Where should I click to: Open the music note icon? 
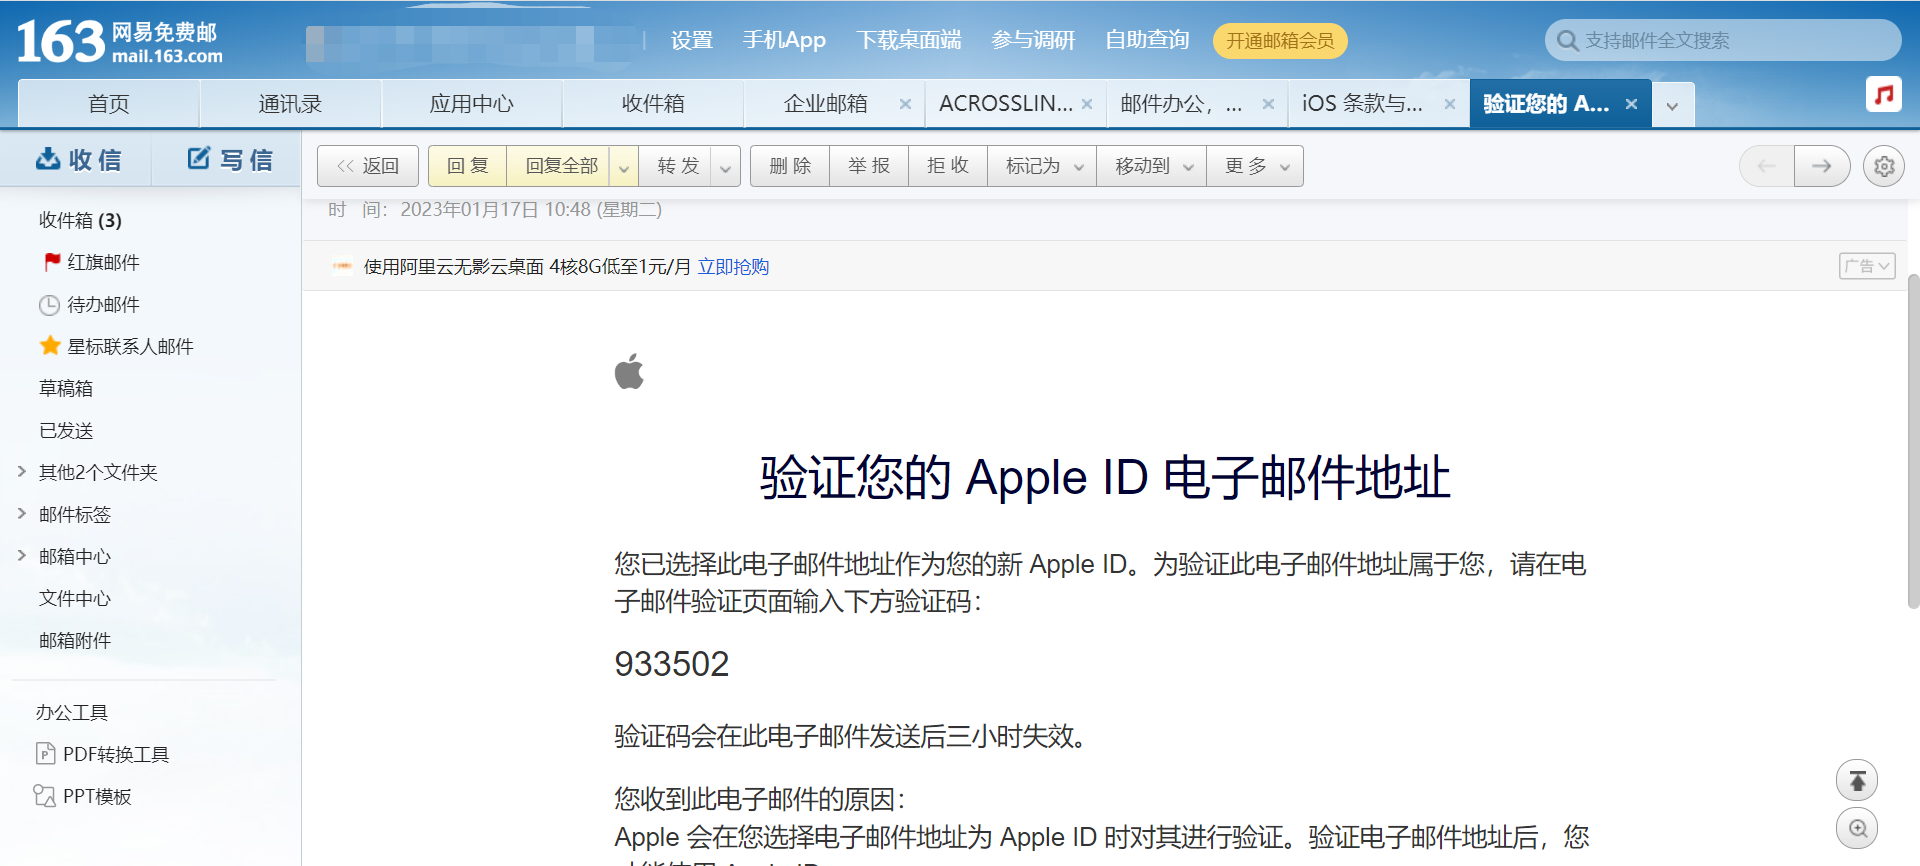coord(1884,94)
